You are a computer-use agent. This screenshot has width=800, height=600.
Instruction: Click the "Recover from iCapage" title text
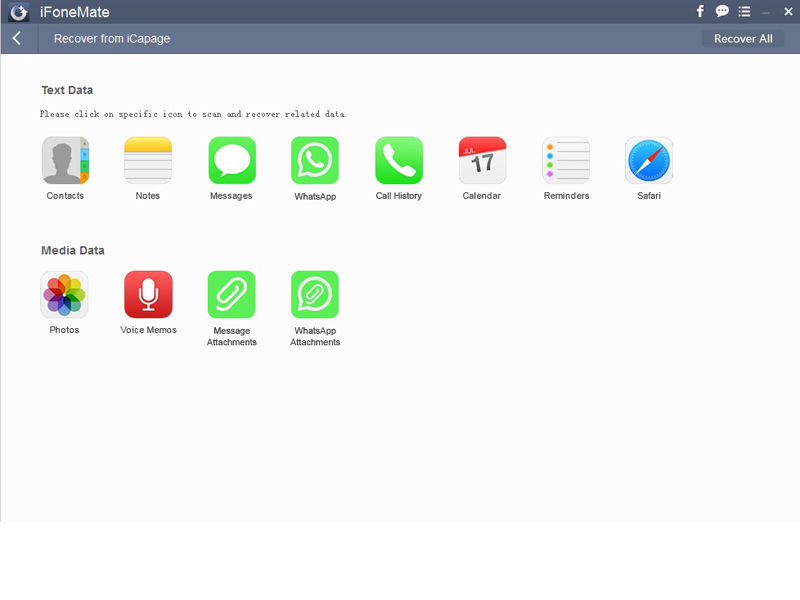[112, 39]
